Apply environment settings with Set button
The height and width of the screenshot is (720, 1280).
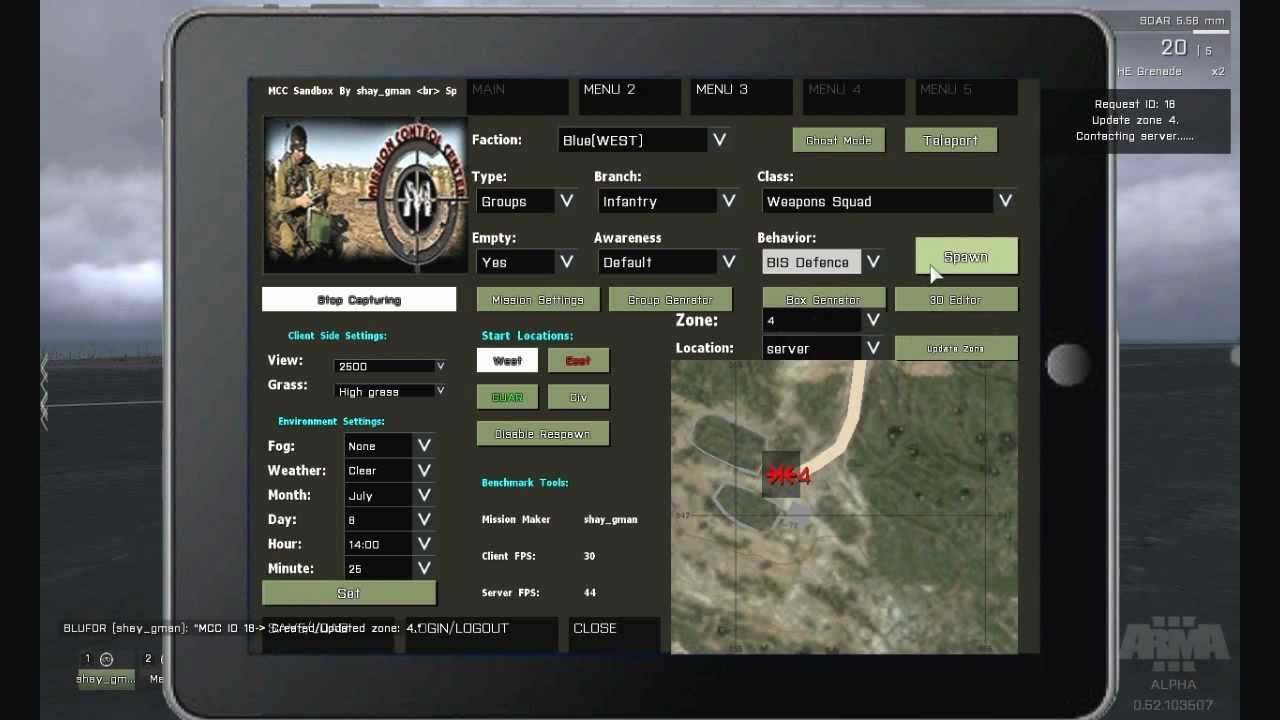click(x=349, y=593)
